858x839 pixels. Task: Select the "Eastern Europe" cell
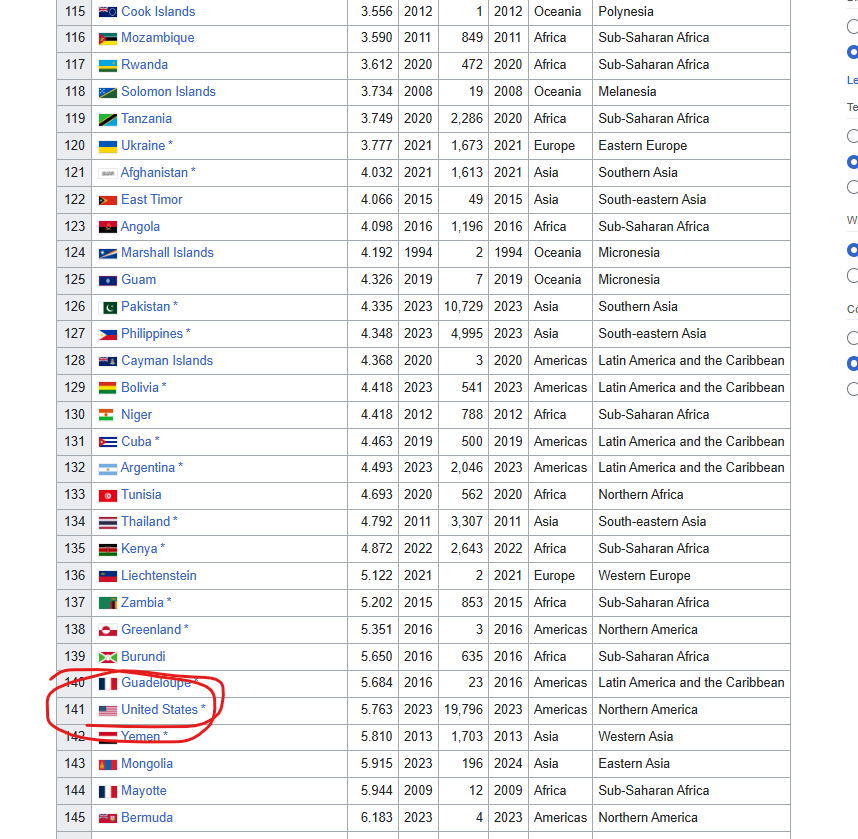691,146
